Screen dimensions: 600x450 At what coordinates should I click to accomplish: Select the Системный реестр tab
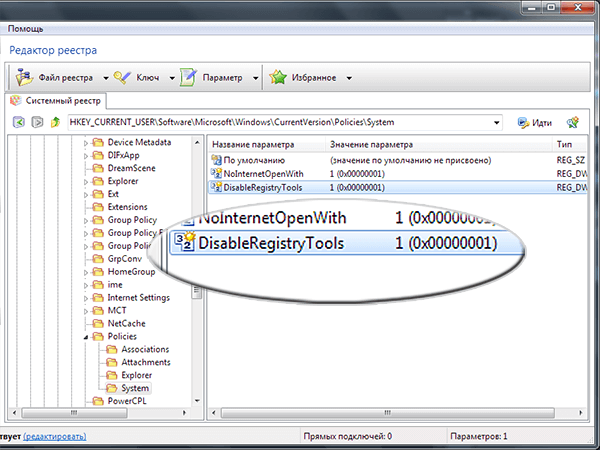click(56, 101)
